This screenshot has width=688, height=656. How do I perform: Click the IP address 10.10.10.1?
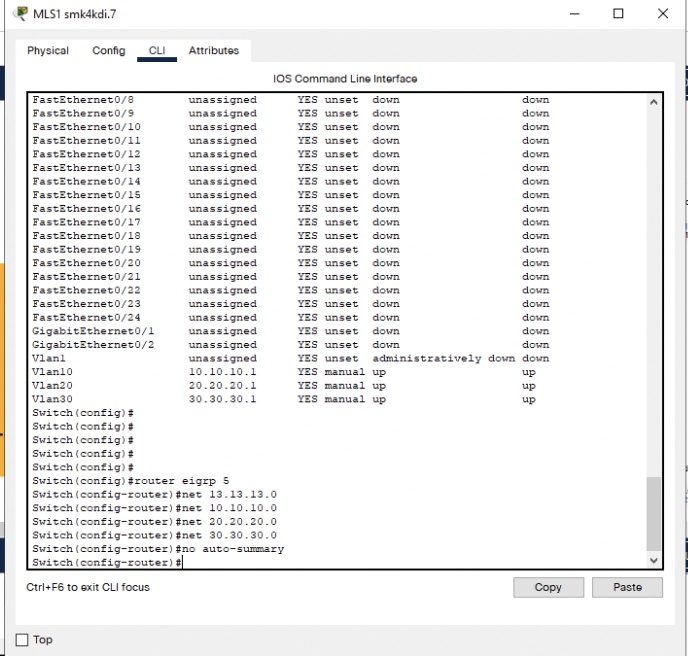pos(222,372)
